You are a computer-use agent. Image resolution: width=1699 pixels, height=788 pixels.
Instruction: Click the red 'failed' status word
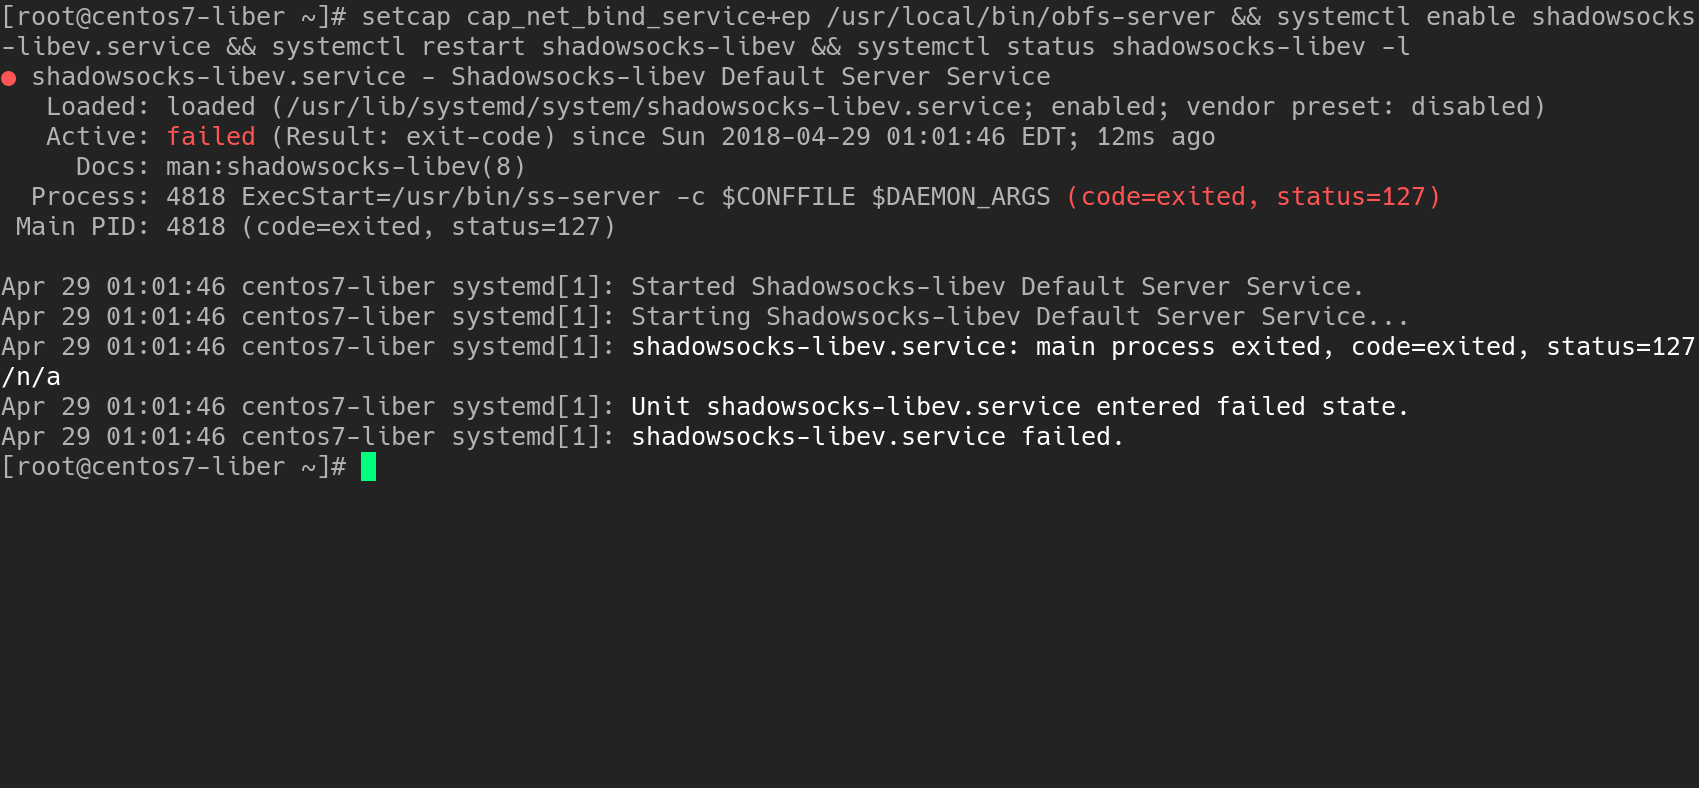pyautogui.click(x=211, y=137)
